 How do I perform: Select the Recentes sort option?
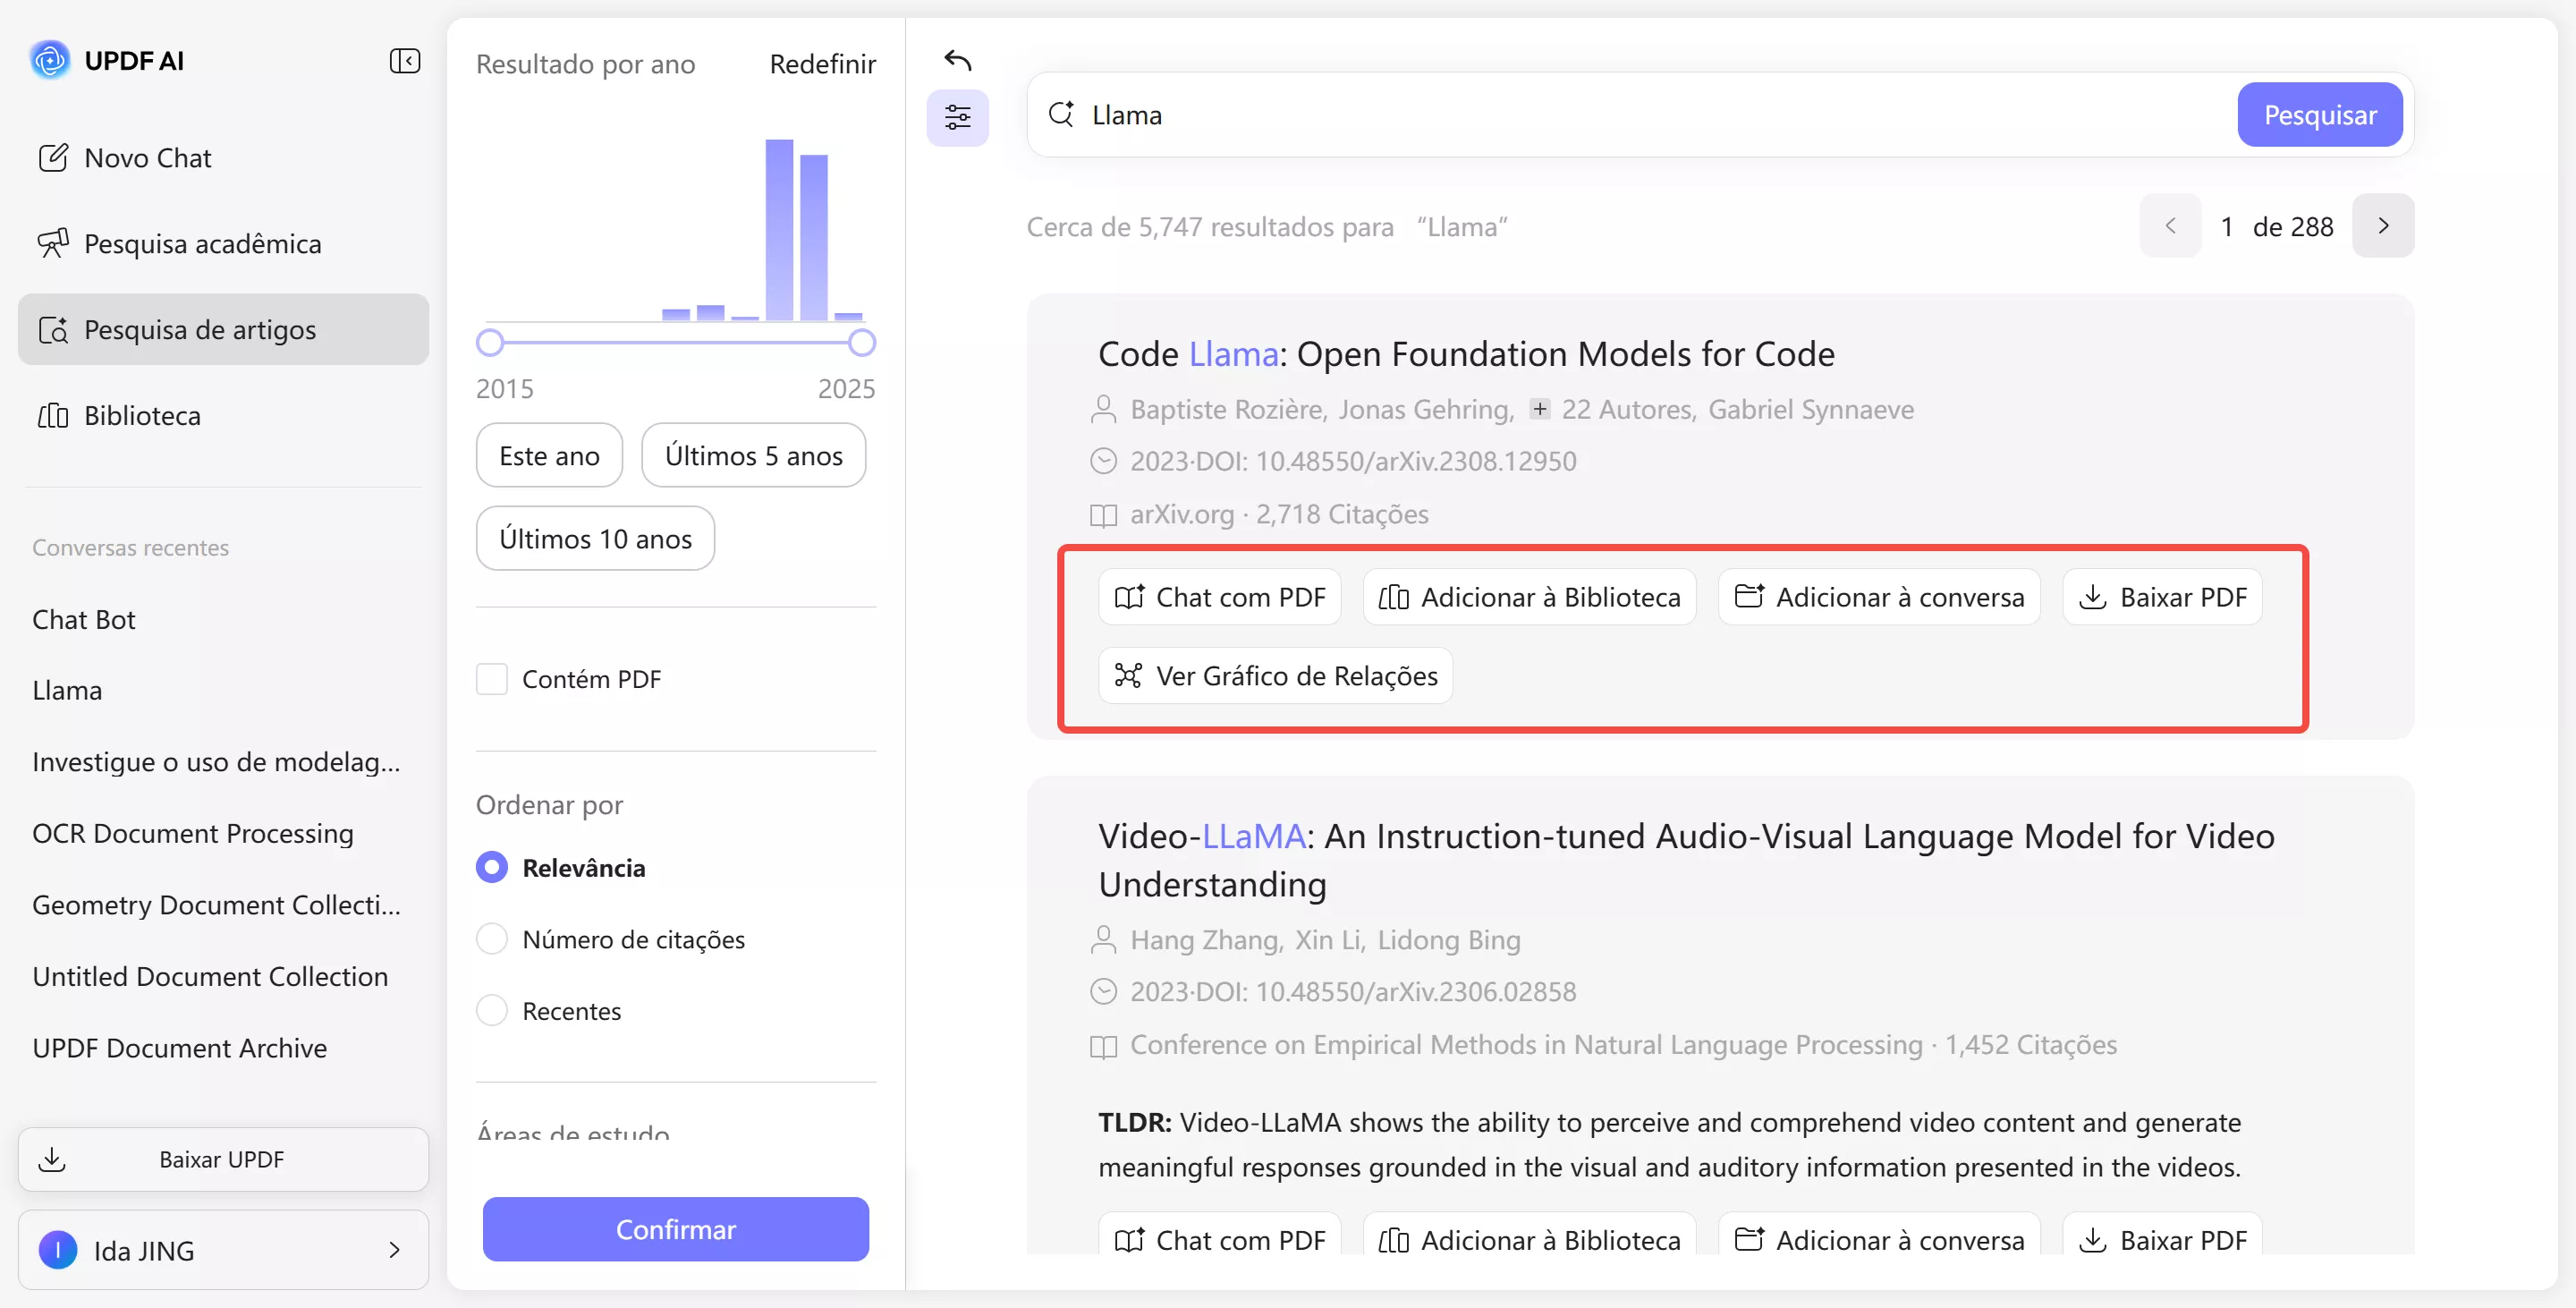tap(492, 1011)
